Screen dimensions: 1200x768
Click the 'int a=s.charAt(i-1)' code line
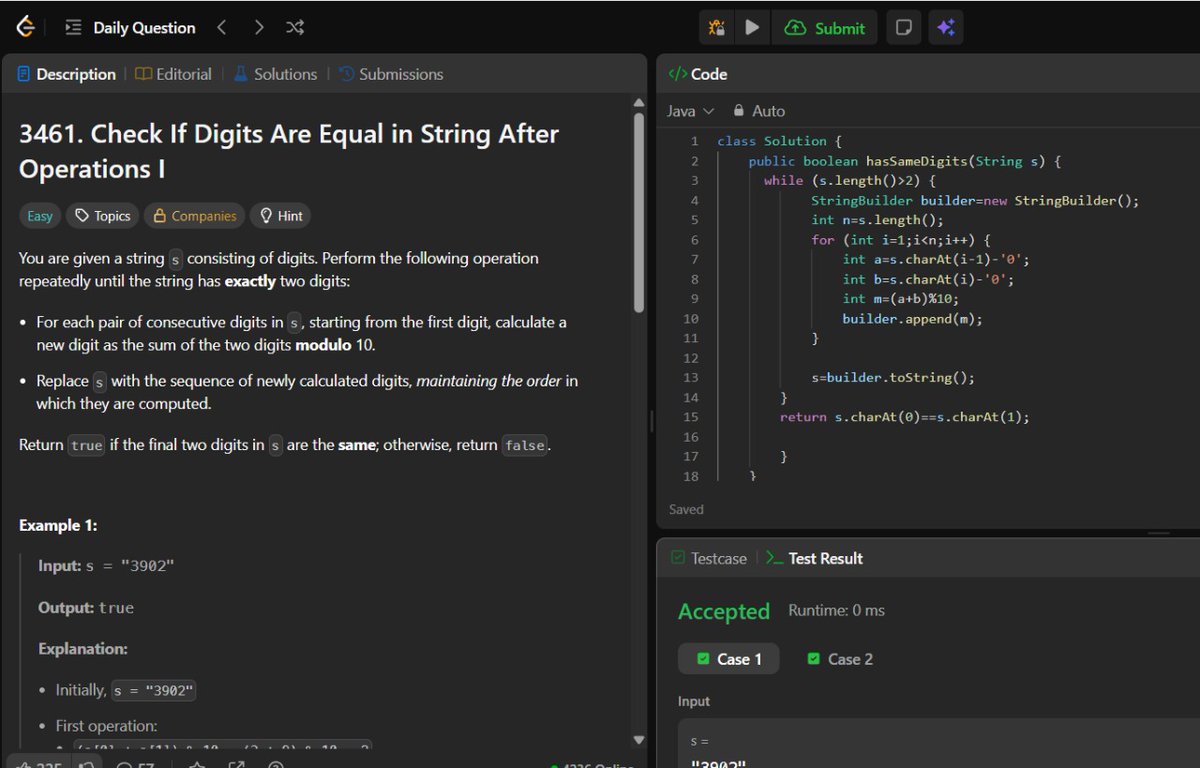click(936, 259)
